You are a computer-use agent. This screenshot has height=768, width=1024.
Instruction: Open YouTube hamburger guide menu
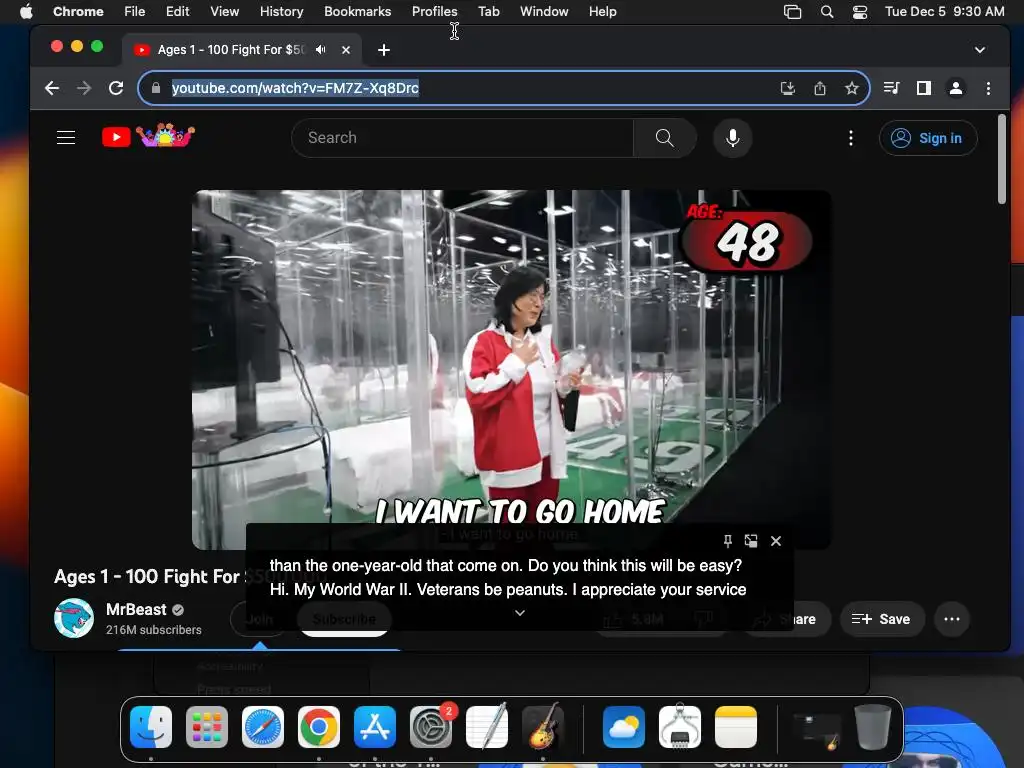(66, 138)
